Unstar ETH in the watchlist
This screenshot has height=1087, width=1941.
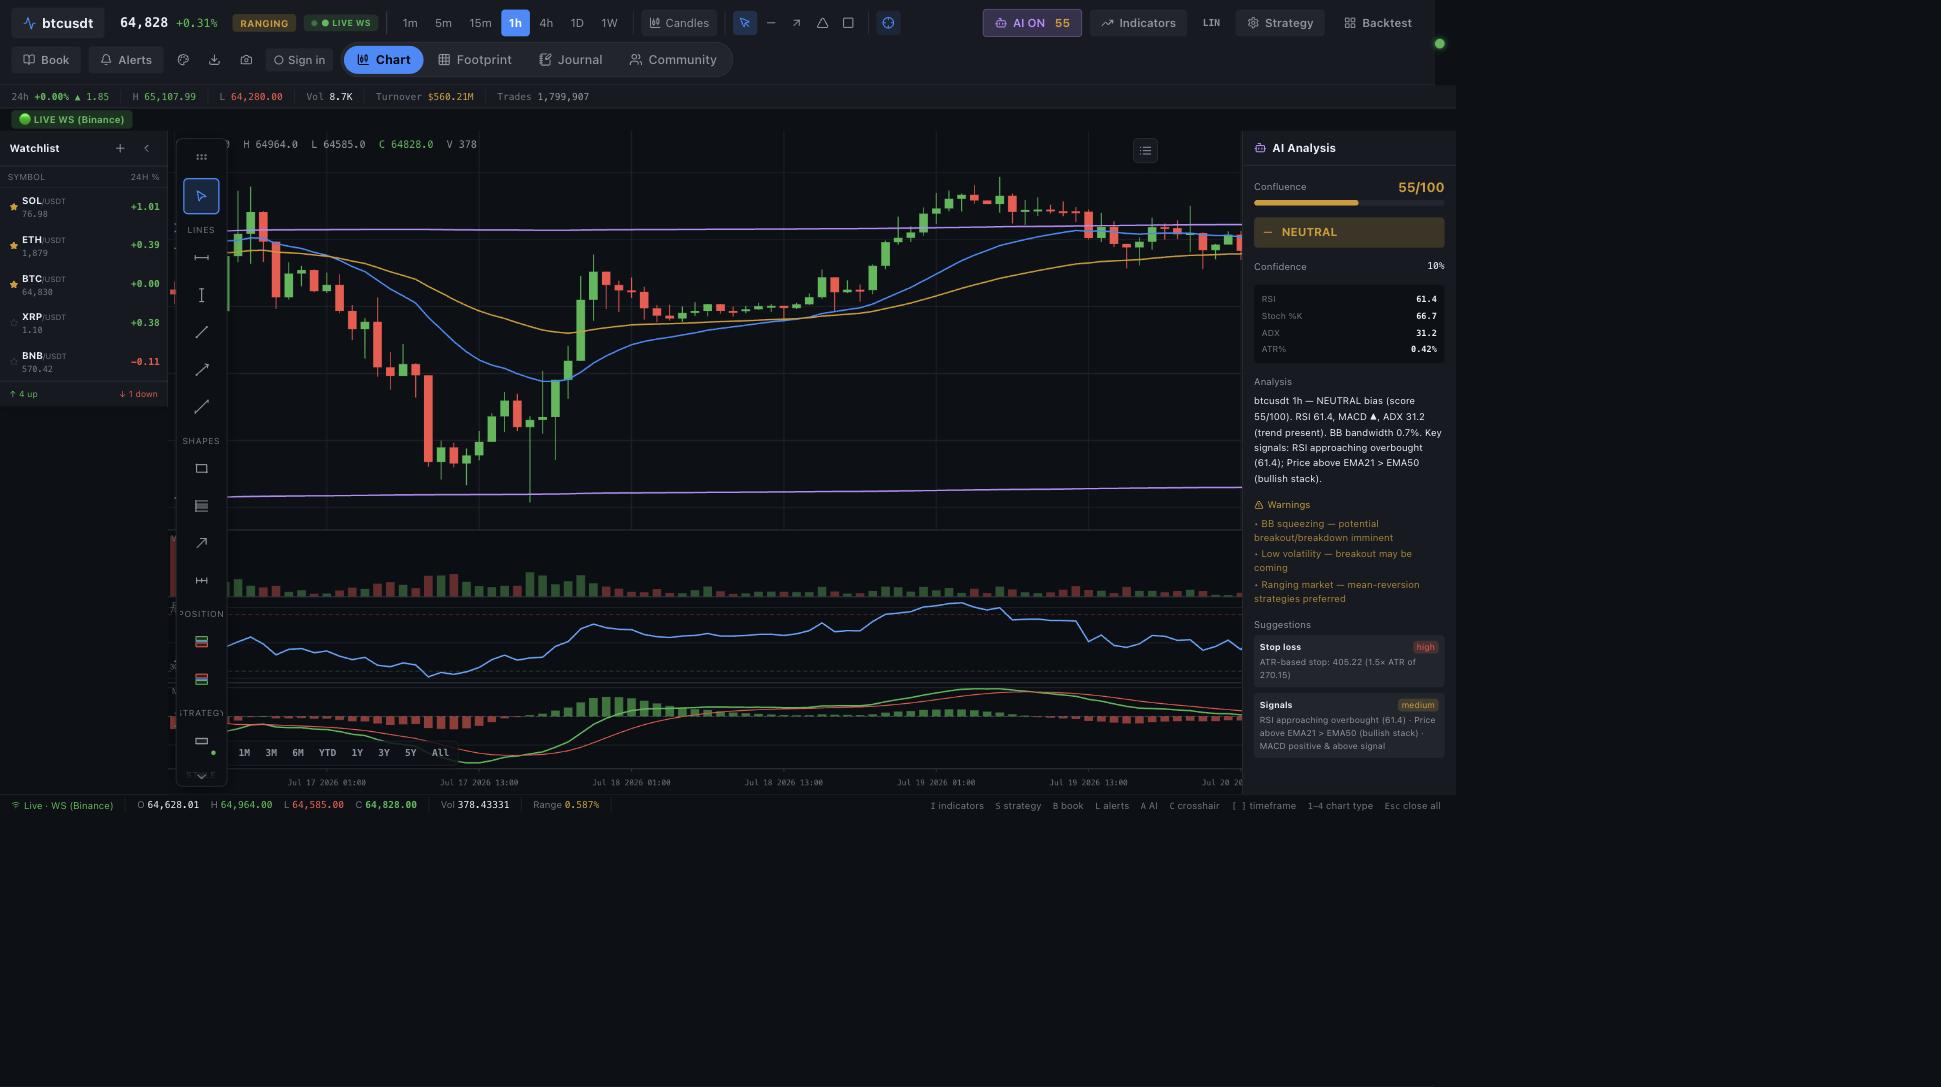click(14, 246)
